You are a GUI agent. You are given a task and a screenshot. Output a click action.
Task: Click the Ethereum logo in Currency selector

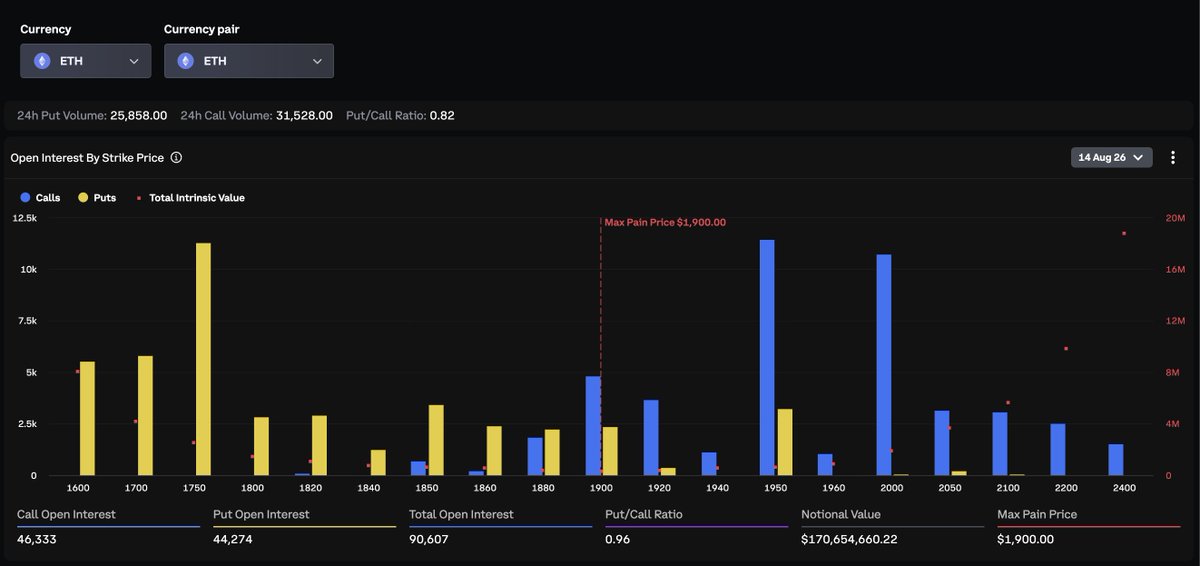(42, 61)
